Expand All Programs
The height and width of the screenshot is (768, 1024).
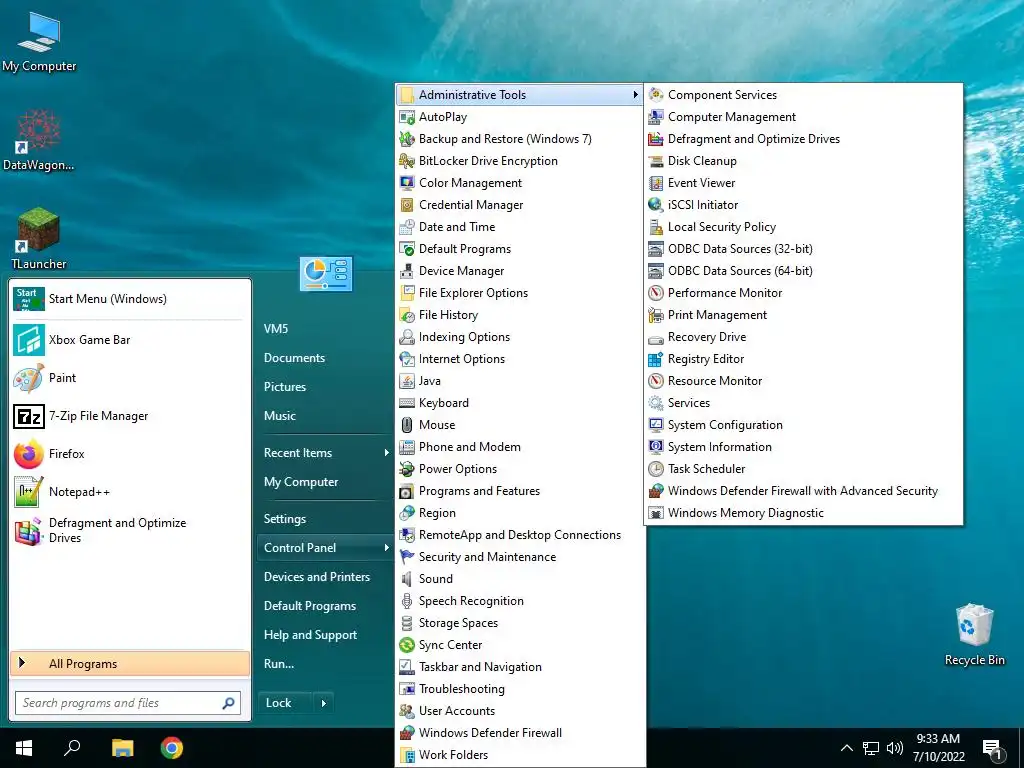tap(130, 664)
